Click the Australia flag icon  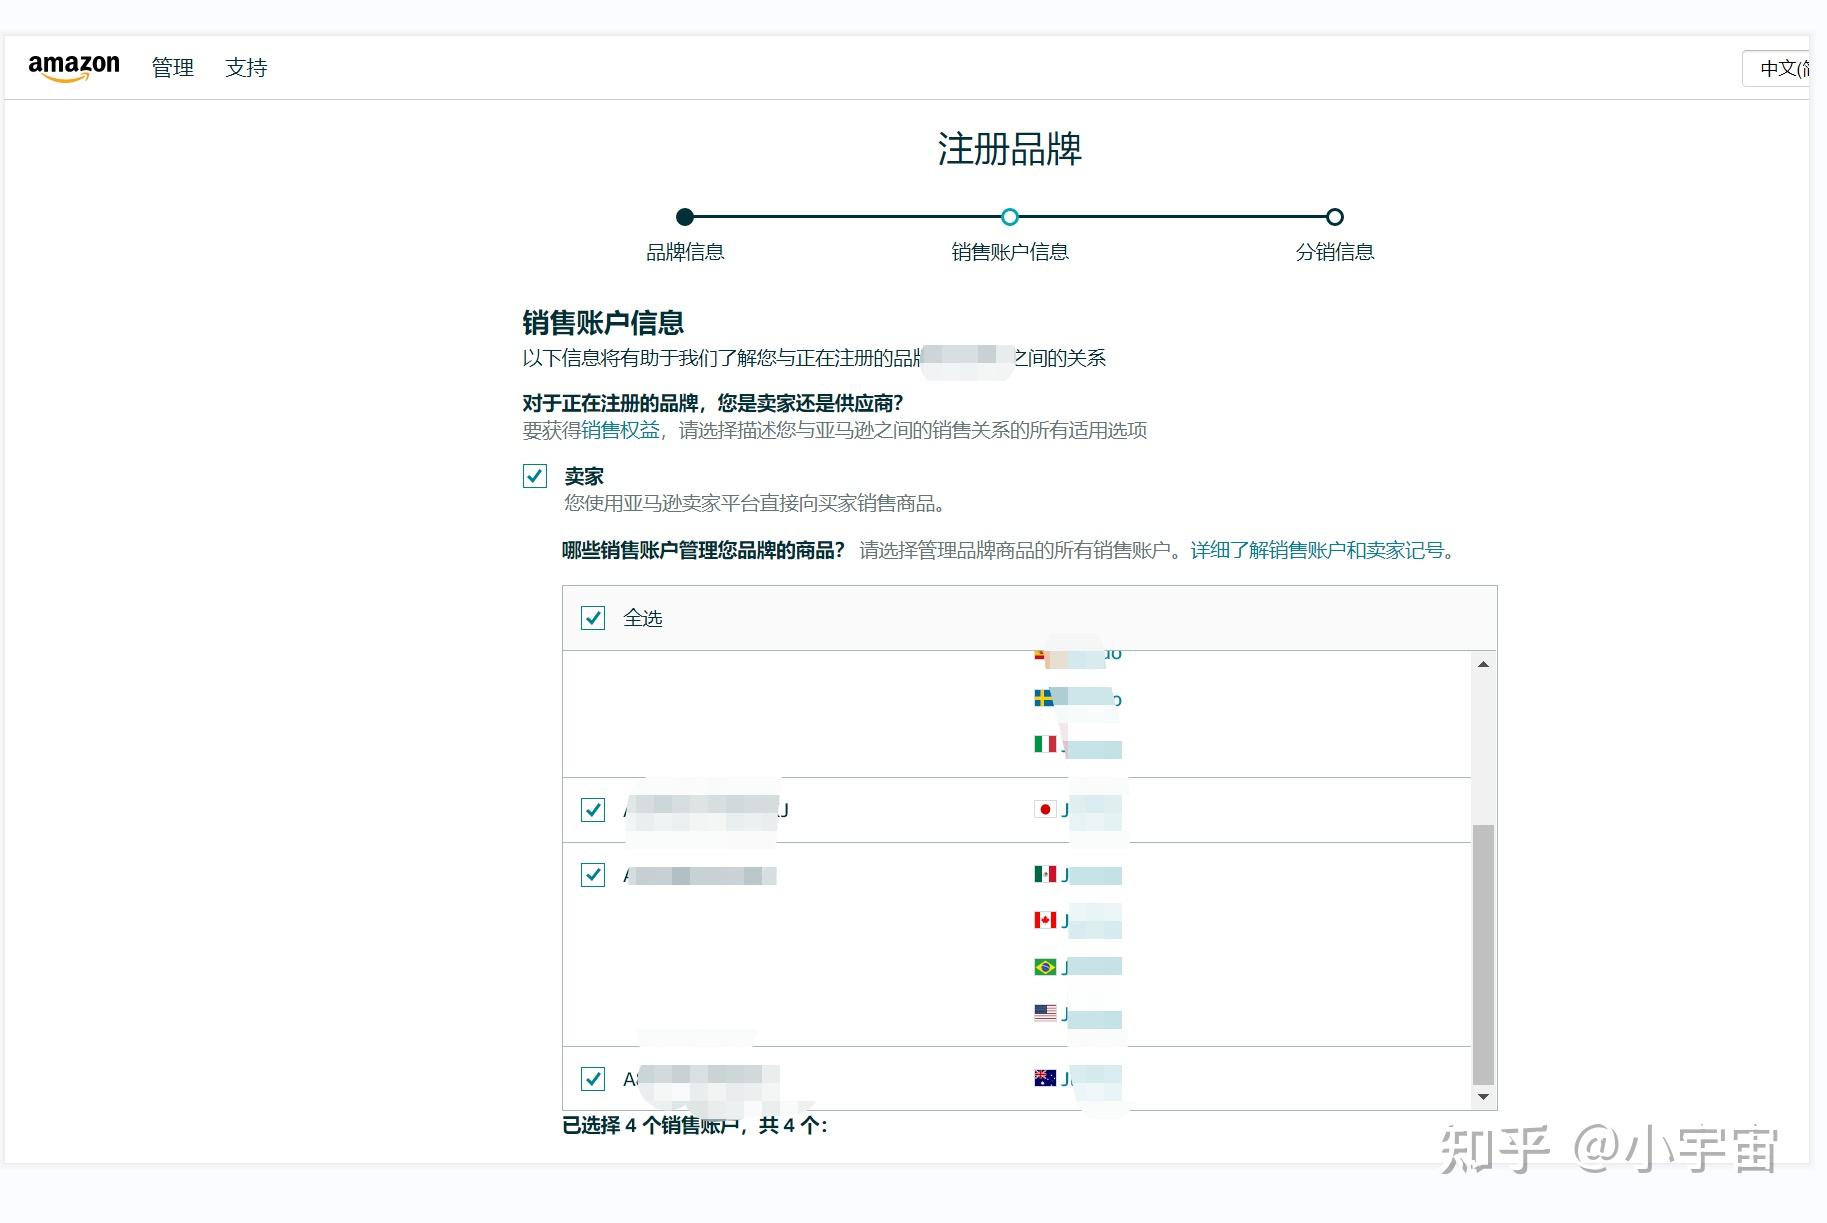coord(1045,1078)
